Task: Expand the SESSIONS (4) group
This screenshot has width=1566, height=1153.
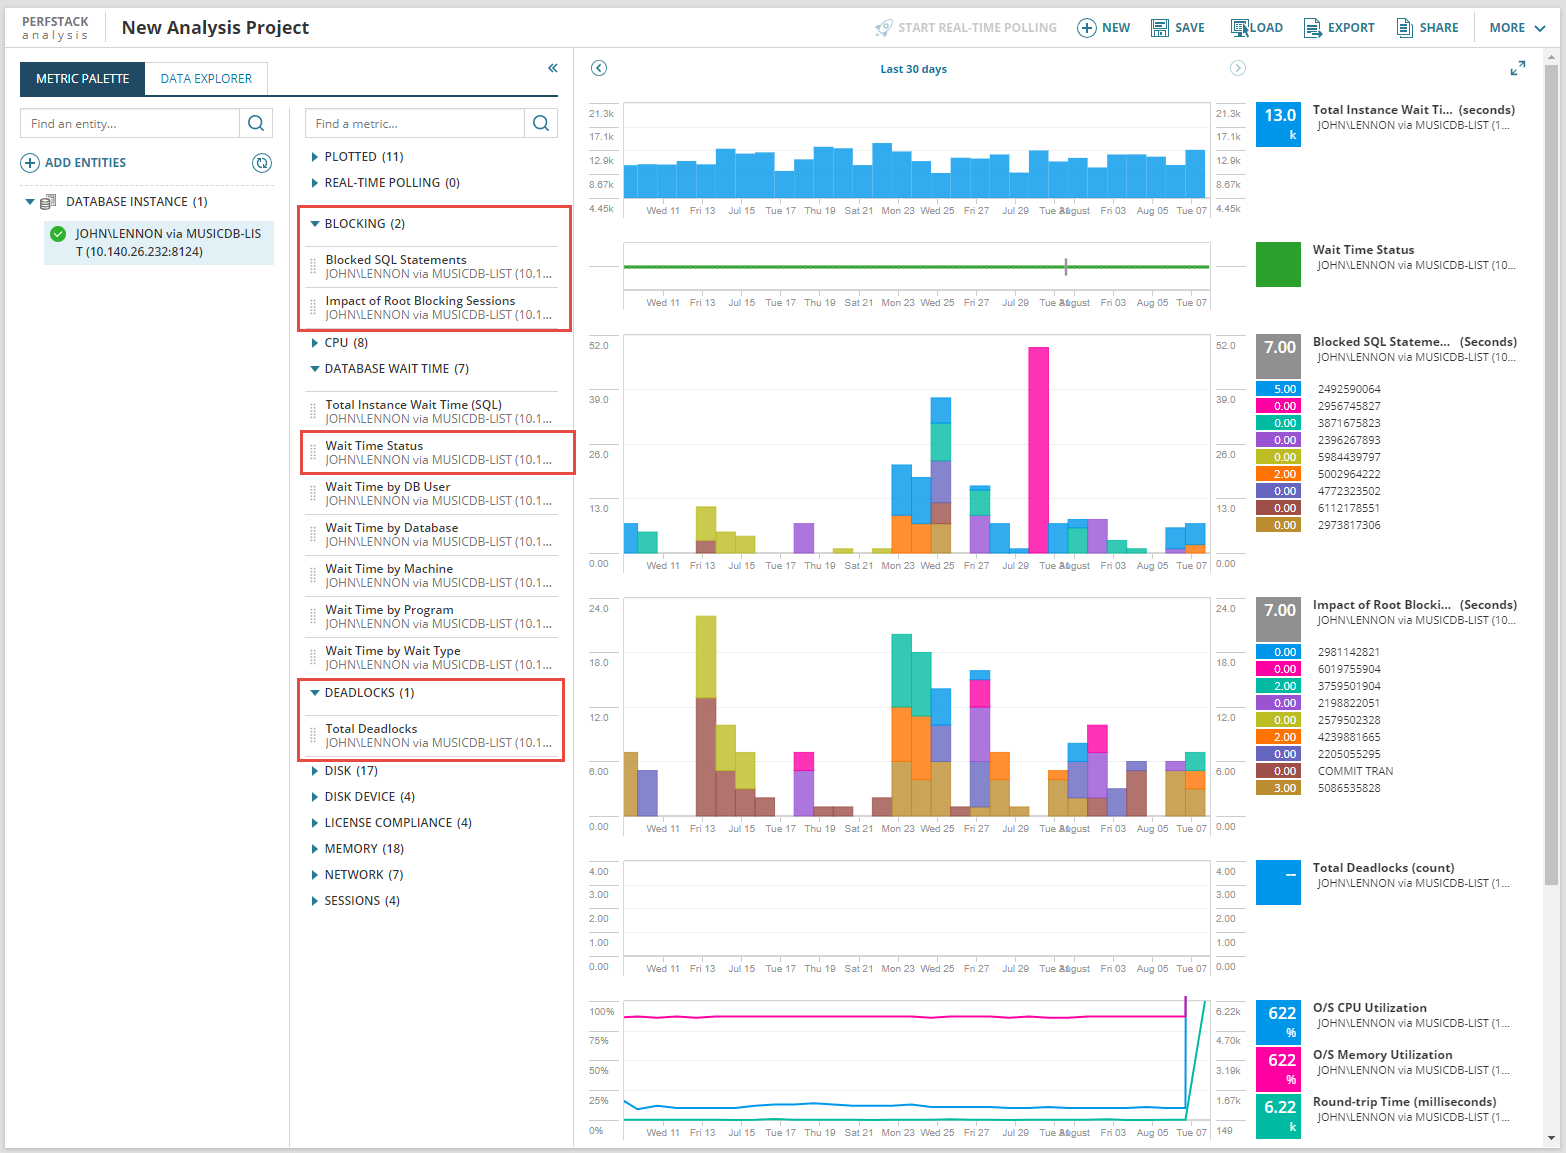Action: point(315,901)
